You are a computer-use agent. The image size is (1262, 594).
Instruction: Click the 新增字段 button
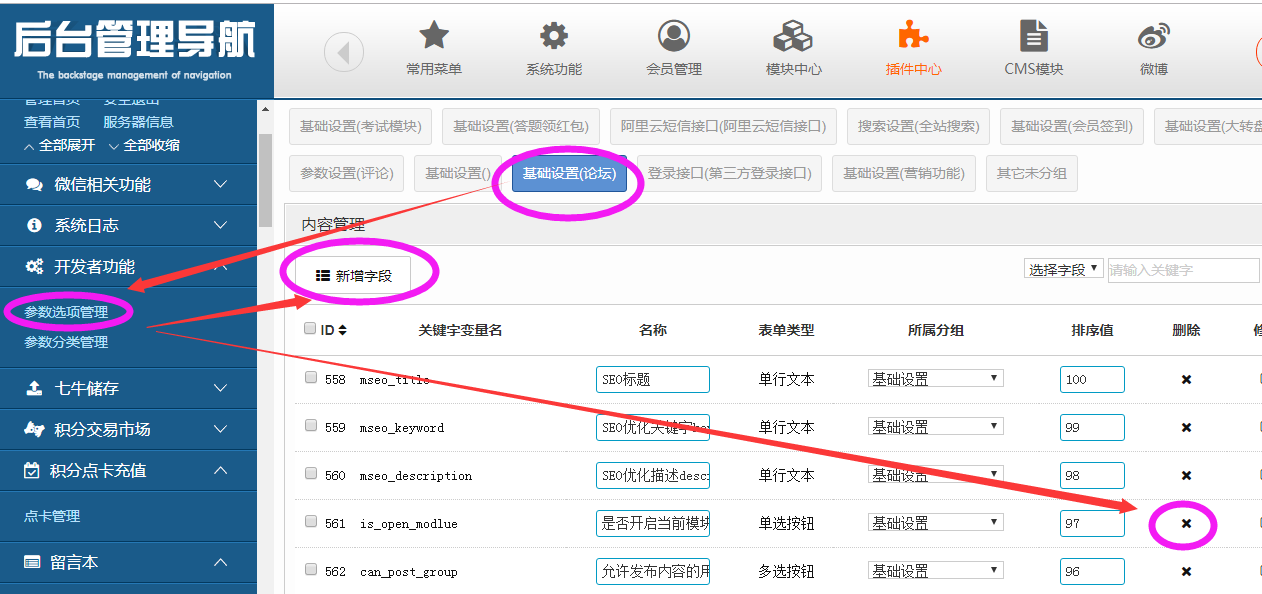(353, 276)
